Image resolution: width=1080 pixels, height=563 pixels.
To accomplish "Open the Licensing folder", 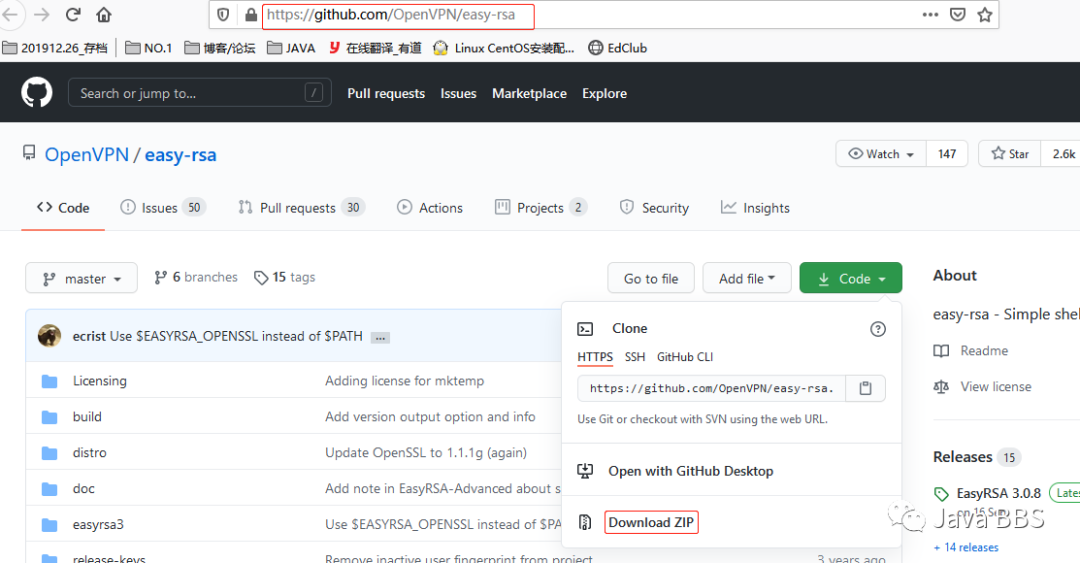I will (x=100, y=381).
